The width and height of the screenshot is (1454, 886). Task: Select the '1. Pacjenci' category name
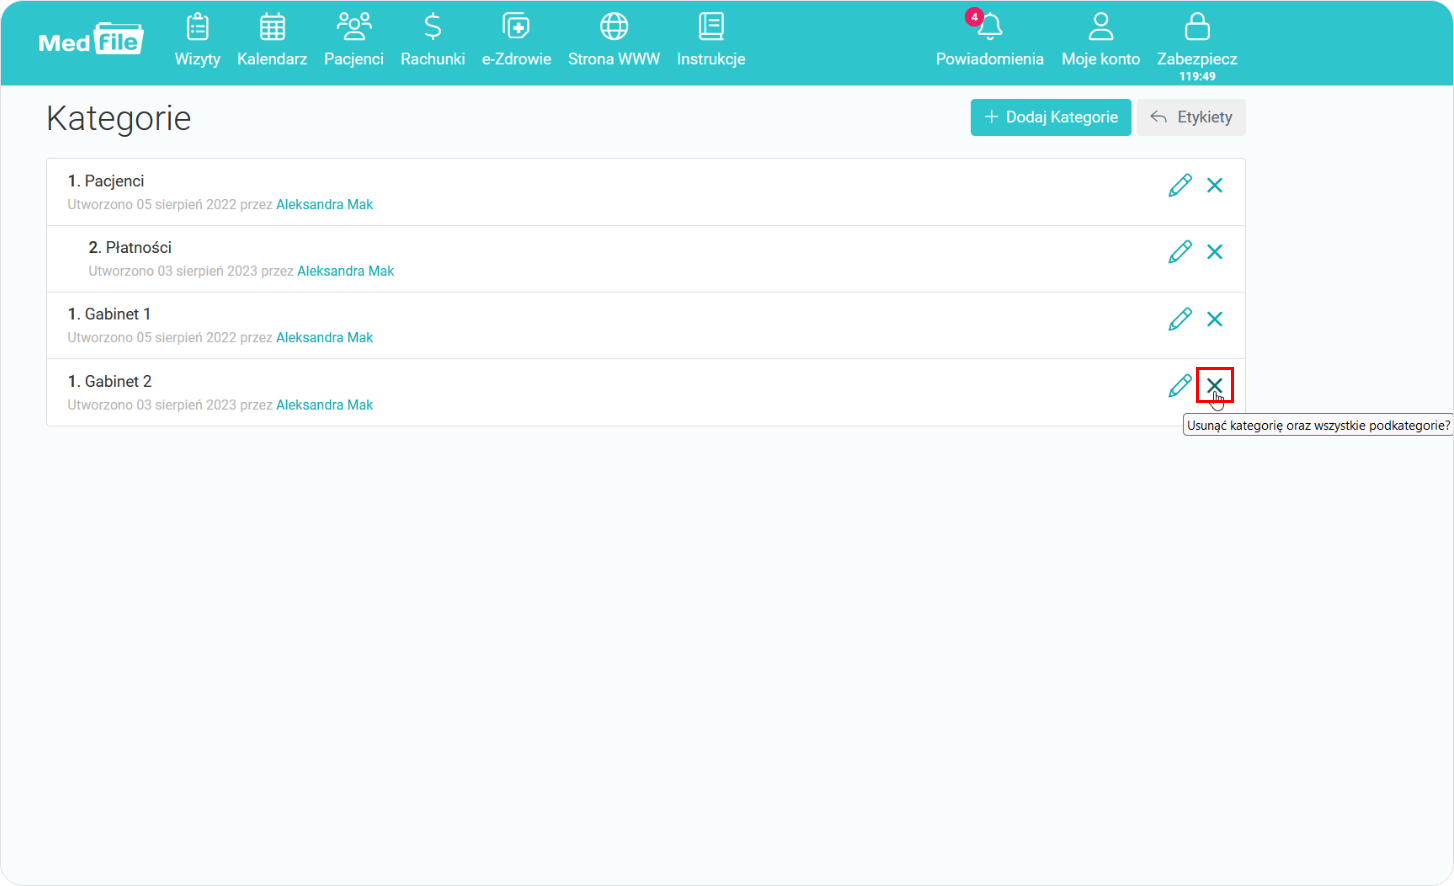106,181
